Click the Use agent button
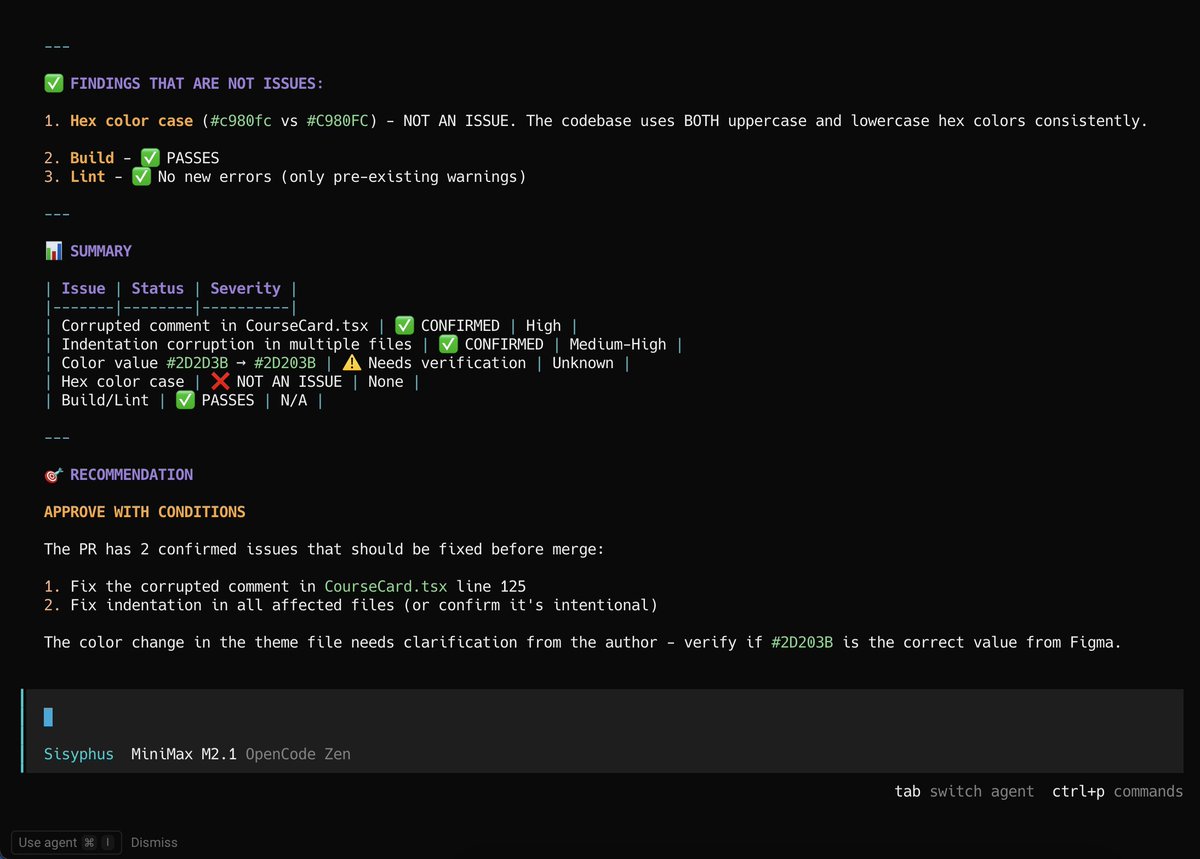 tap(68, 843)
